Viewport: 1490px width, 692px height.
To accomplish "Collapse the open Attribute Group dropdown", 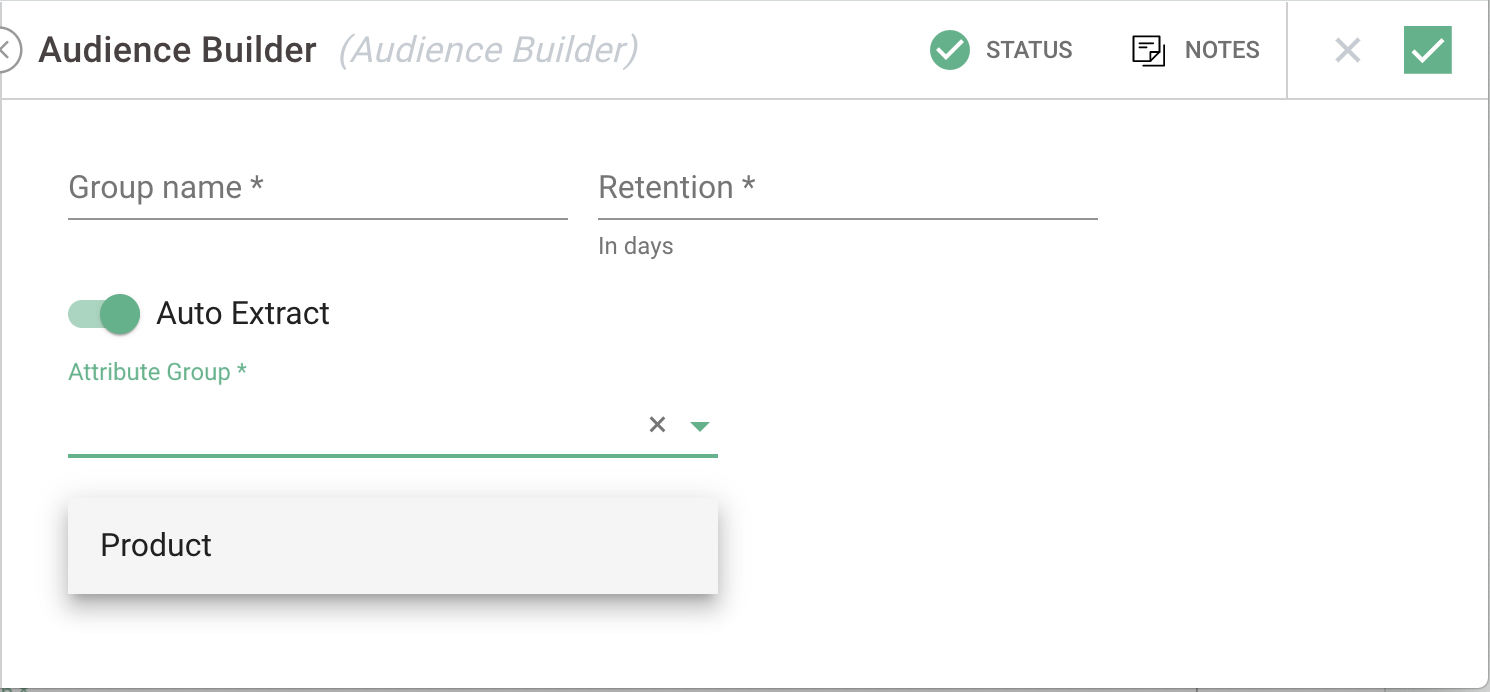I will (699, 424).
